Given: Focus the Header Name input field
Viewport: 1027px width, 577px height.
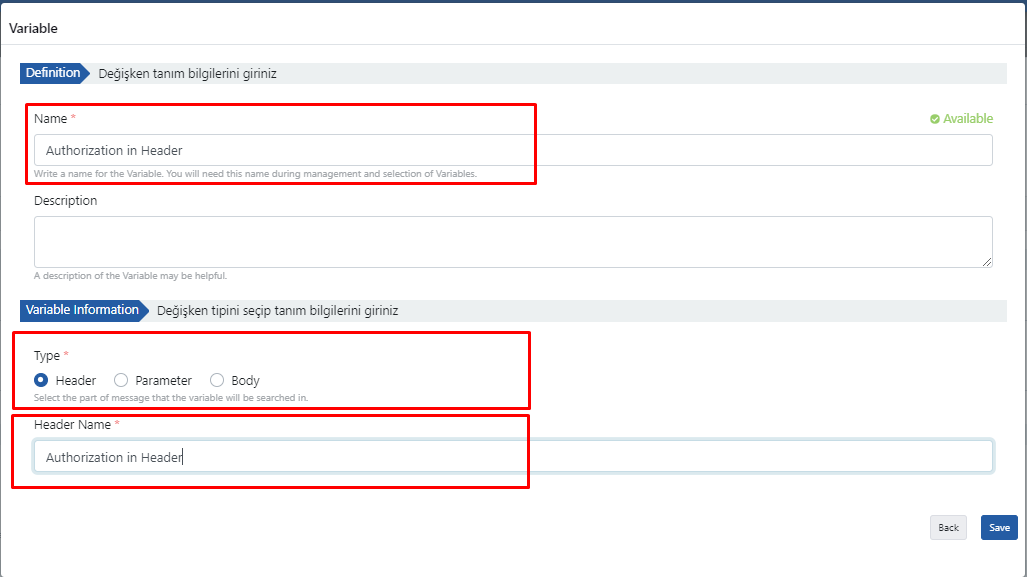Looking at the screenshot, I should click(512, 456).
